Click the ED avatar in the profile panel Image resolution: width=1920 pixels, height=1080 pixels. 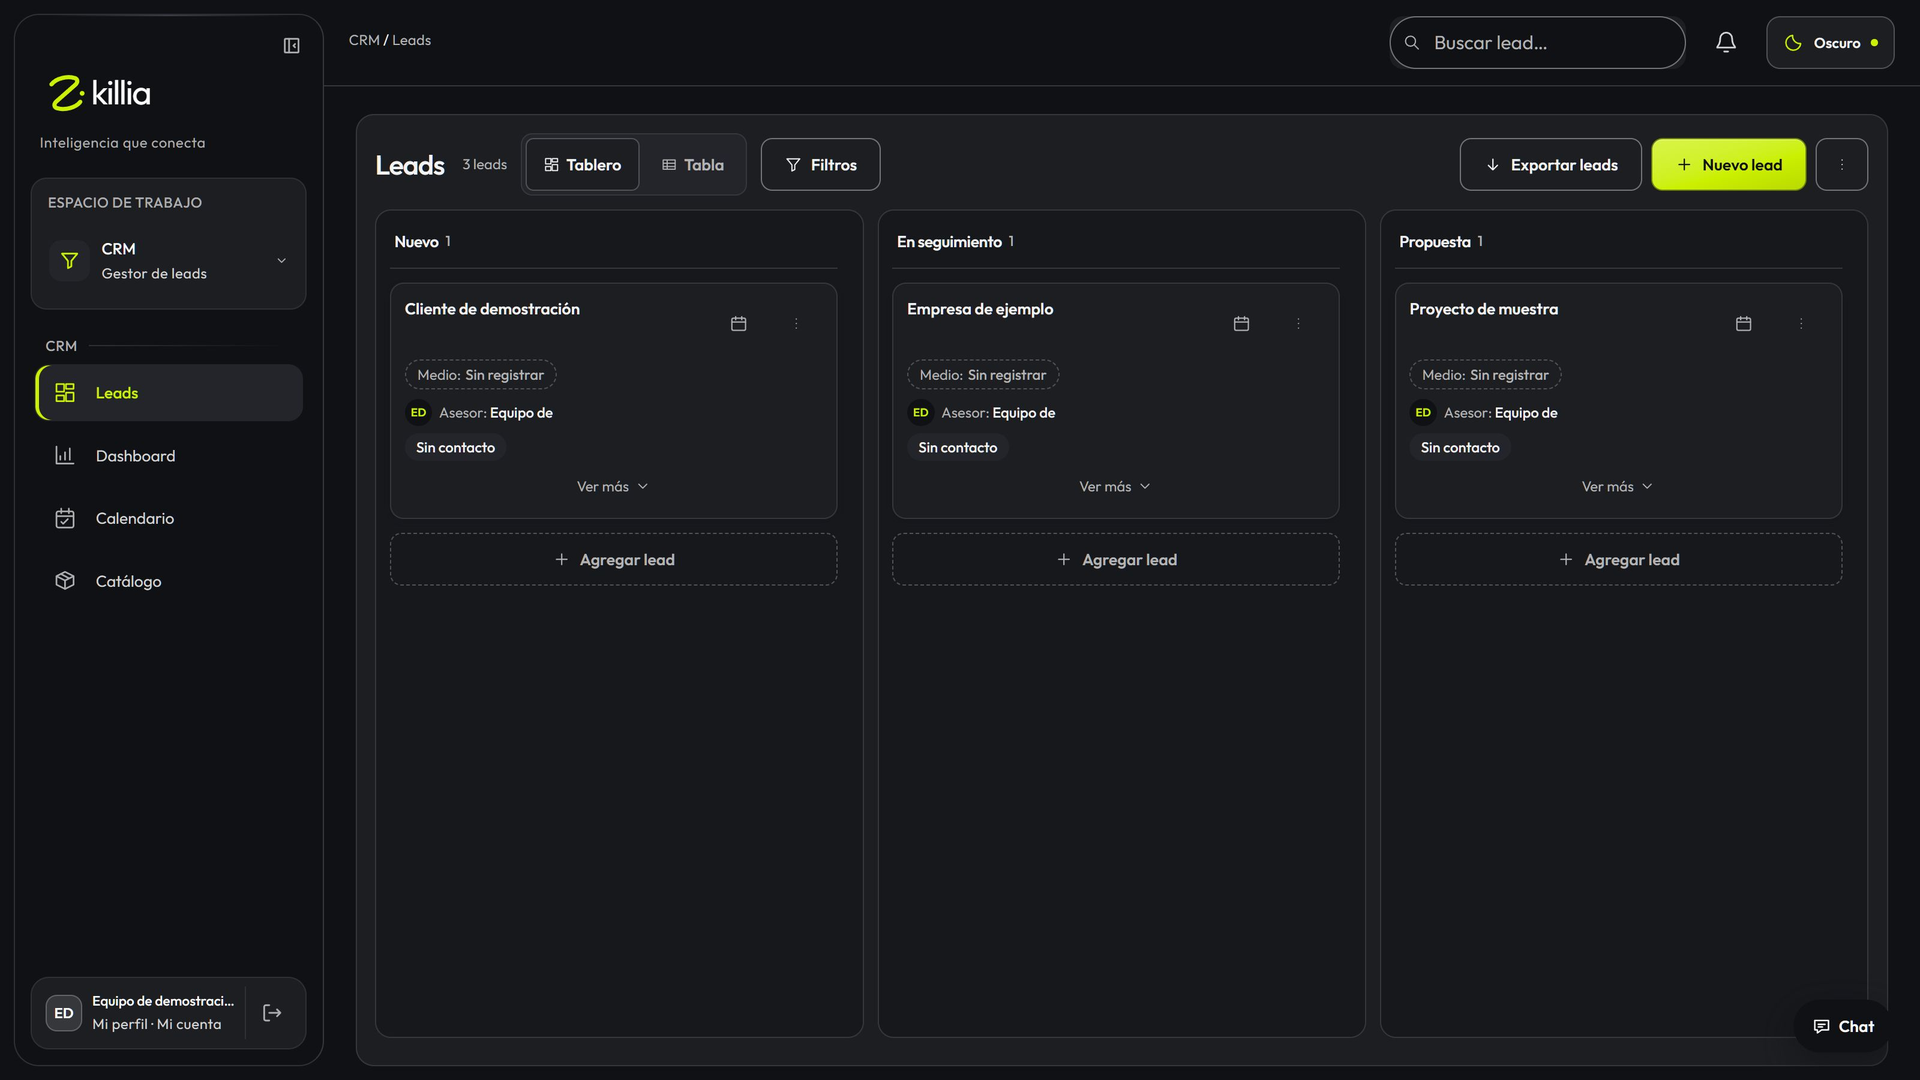point(64,1013)
